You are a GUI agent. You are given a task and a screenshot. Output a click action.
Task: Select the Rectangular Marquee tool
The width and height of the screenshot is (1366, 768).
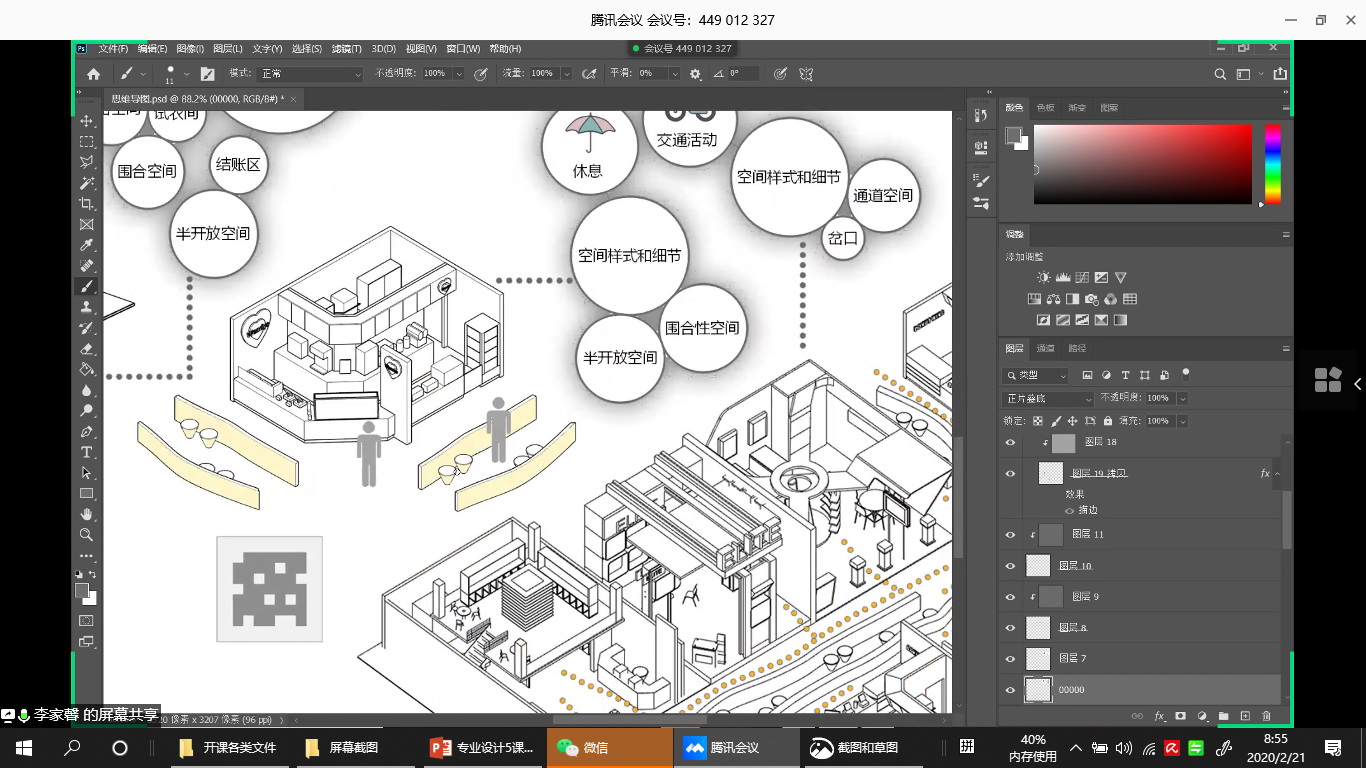click(x=87, y=142)
